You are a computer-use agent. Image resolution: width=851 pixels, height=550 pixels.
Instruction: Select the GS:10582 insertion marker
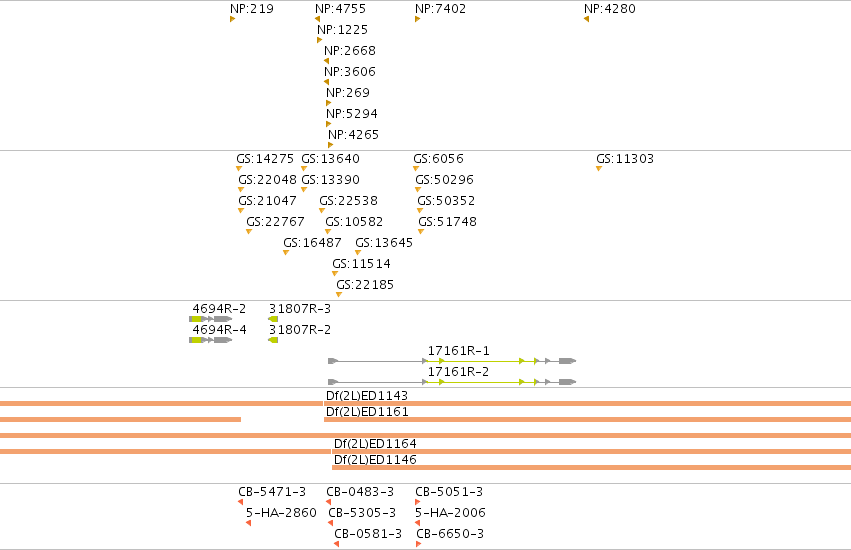click(x=328, y=232)
